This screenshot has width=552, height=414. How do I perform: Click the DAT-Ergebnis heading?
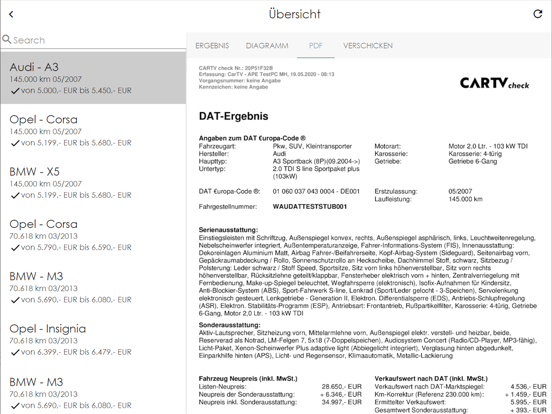pos(233,116)
